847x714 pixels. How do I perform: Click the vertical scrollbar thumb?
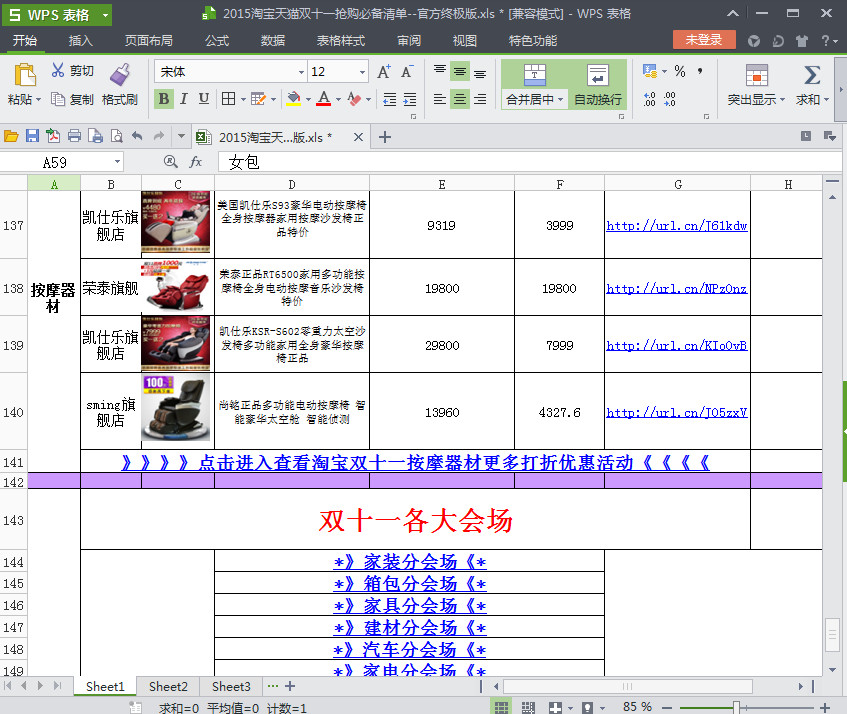pos(832,635)
